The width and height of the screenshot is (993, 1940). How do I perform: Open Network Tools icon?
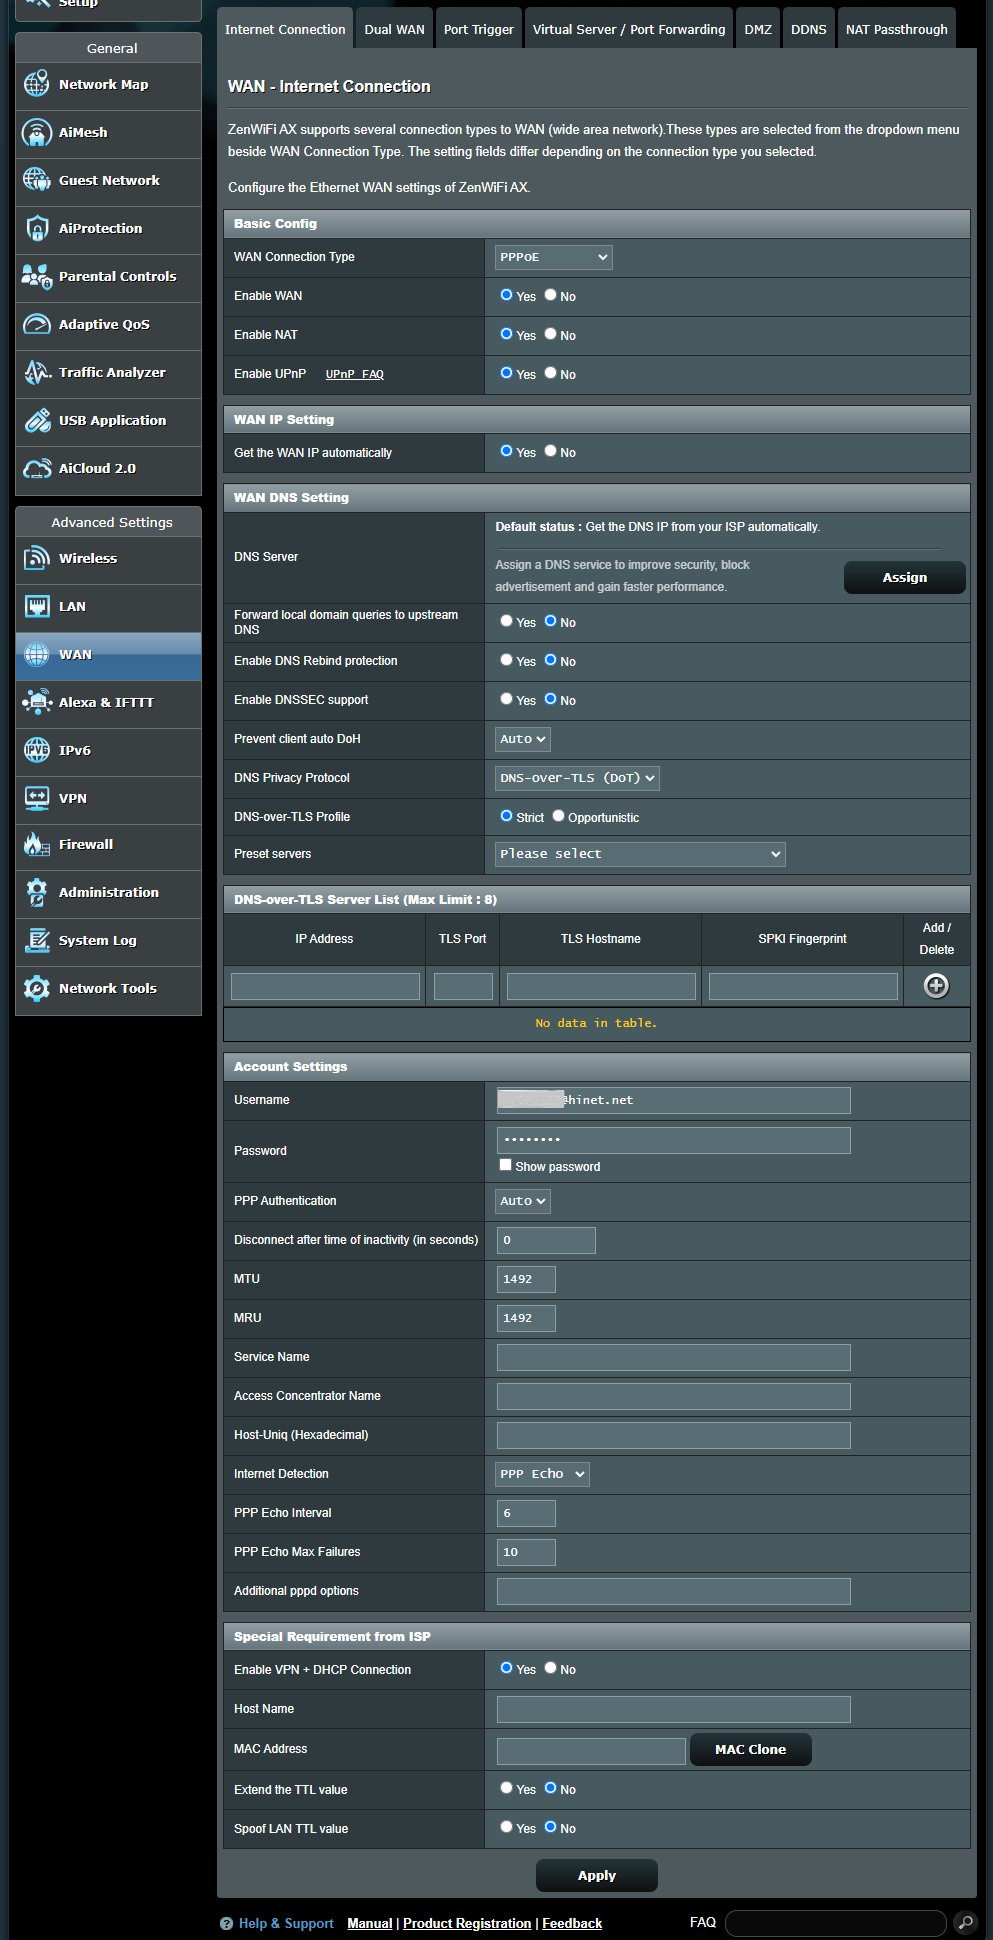point(37,988)
